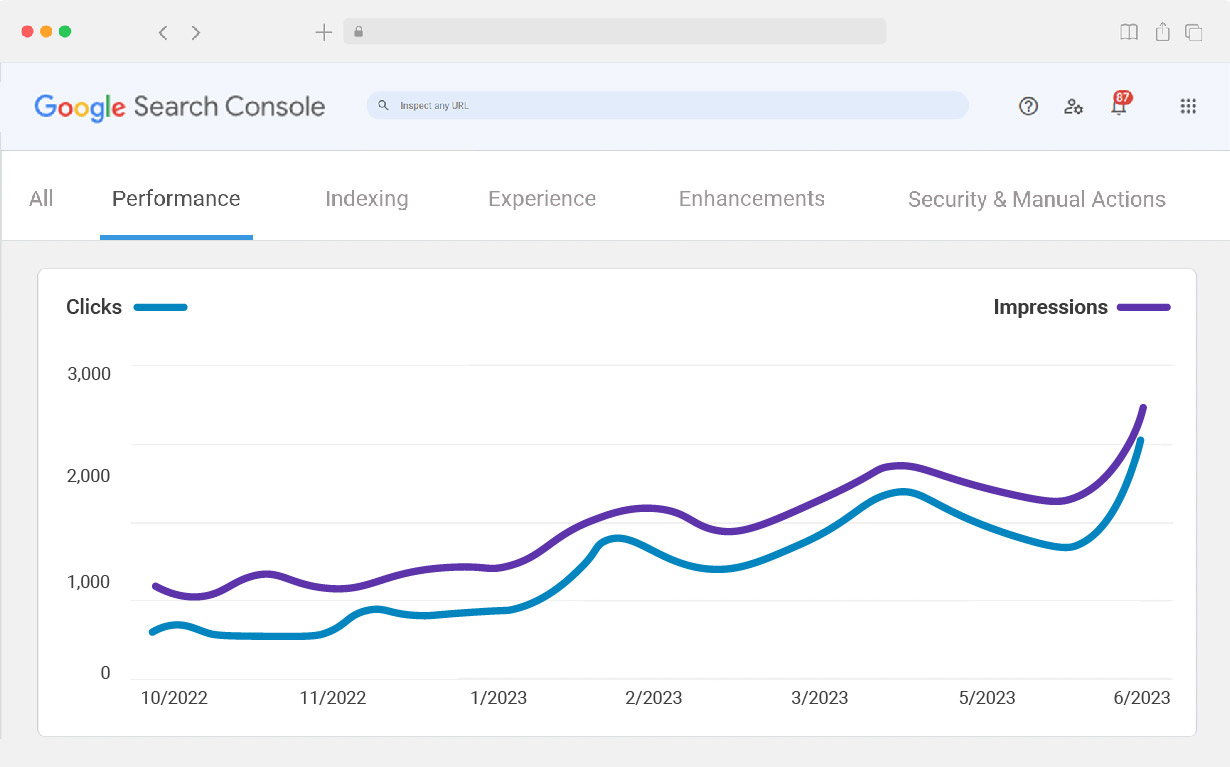Click the browser share icon
Screen dimensions: 1230x767
(1162, 32)
